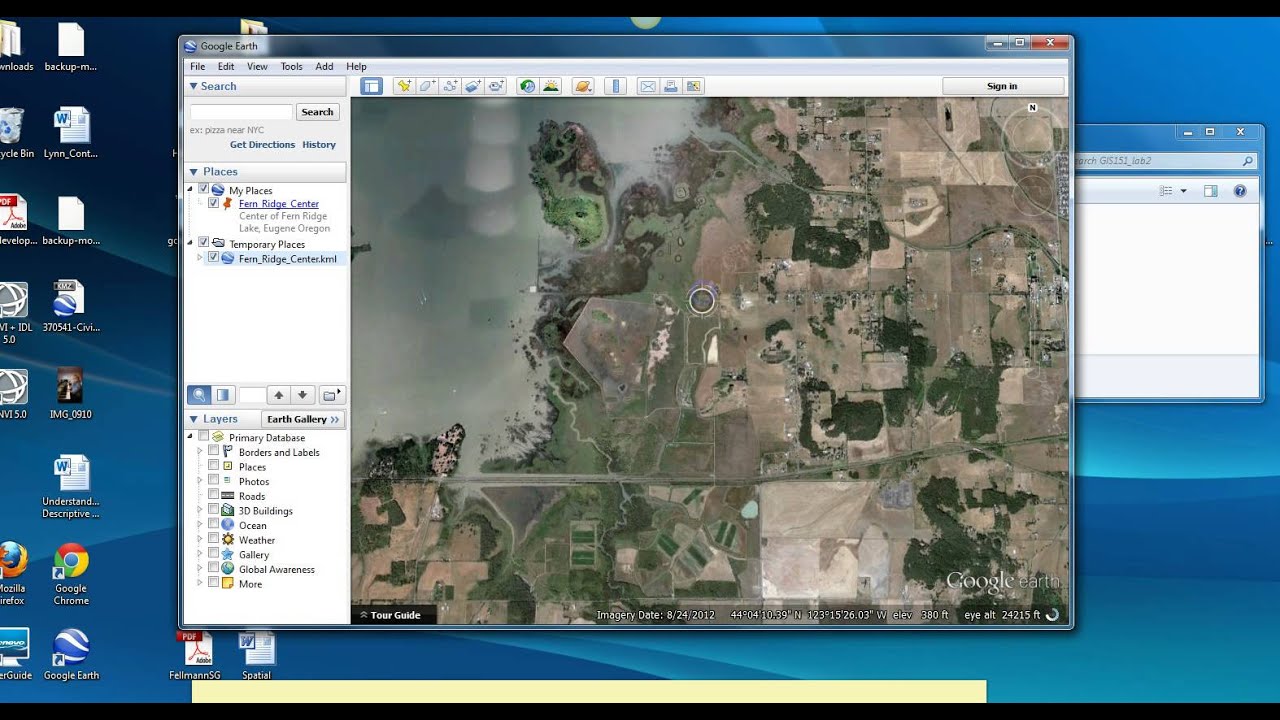Viewport: 1280px width, 720px height.
Task: Expand the Gallery layer node
Action: [200, 554]
